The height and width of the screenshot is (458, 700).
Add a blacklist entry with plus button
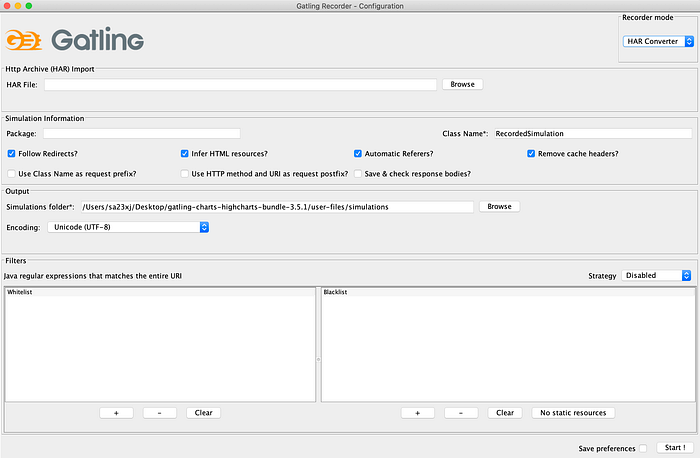click(x=417, y=413)
